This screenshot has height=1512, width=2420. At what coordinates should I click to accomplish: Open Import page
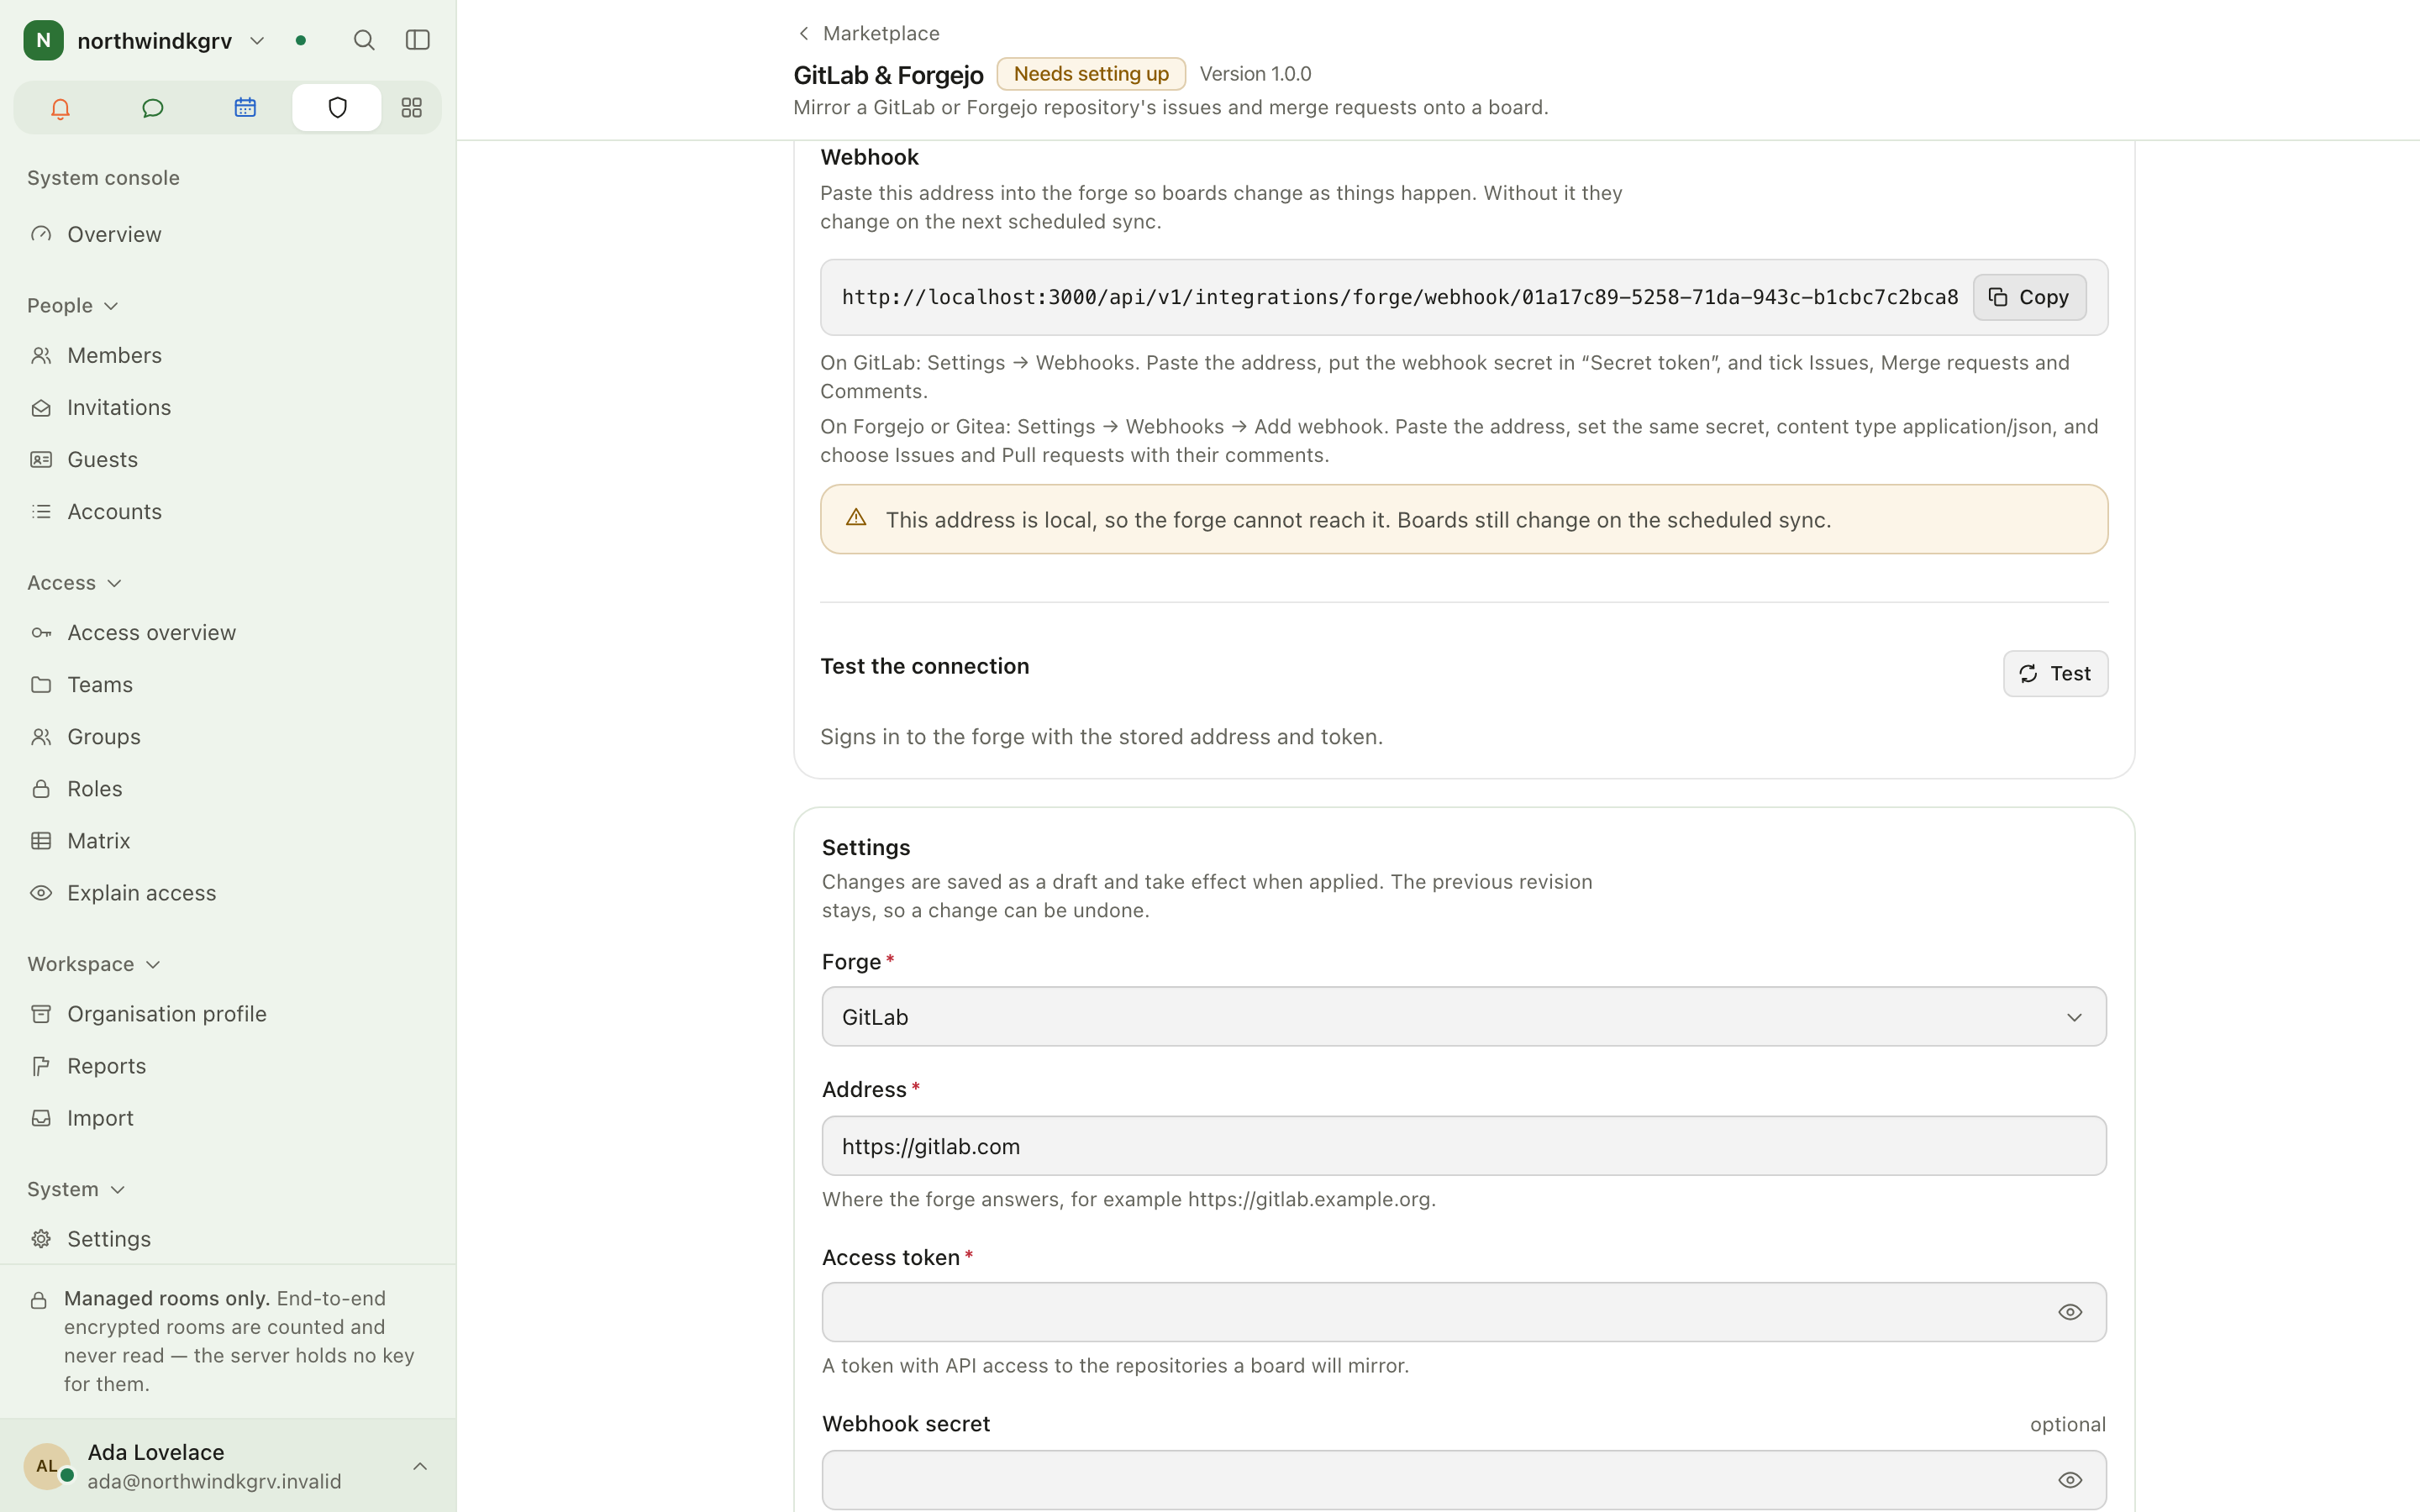(x=228, y=1117)
